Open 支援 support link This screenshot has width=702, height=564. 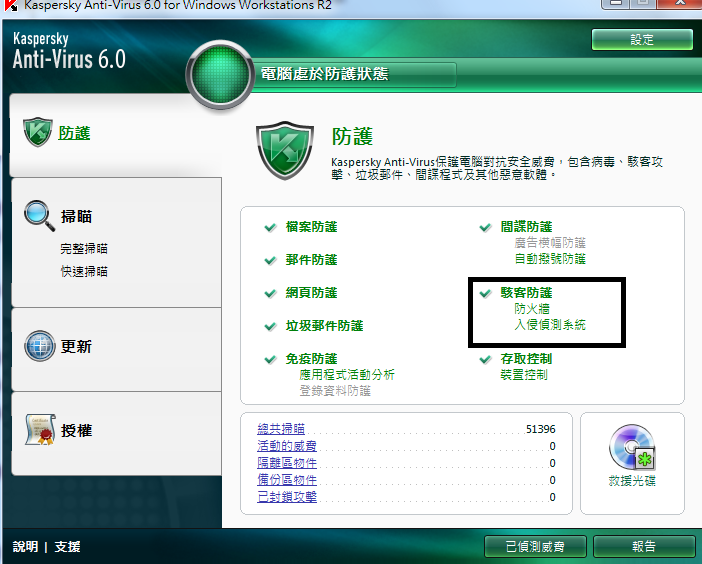pos(67,547)
